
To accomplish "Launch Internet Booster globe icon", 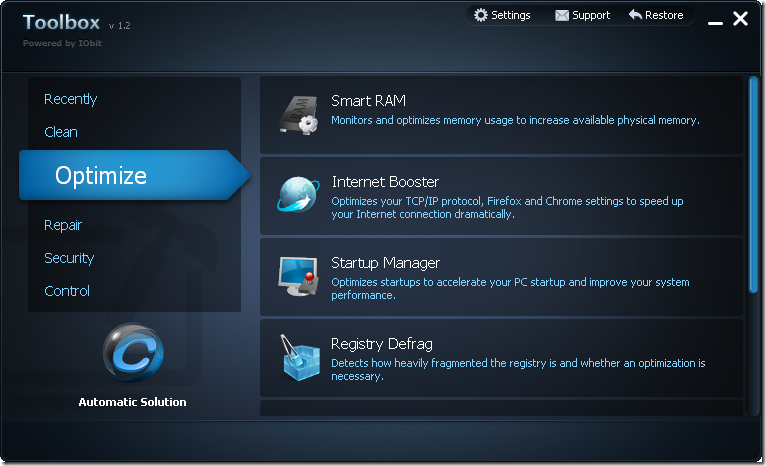I will [x=298, y=194].
